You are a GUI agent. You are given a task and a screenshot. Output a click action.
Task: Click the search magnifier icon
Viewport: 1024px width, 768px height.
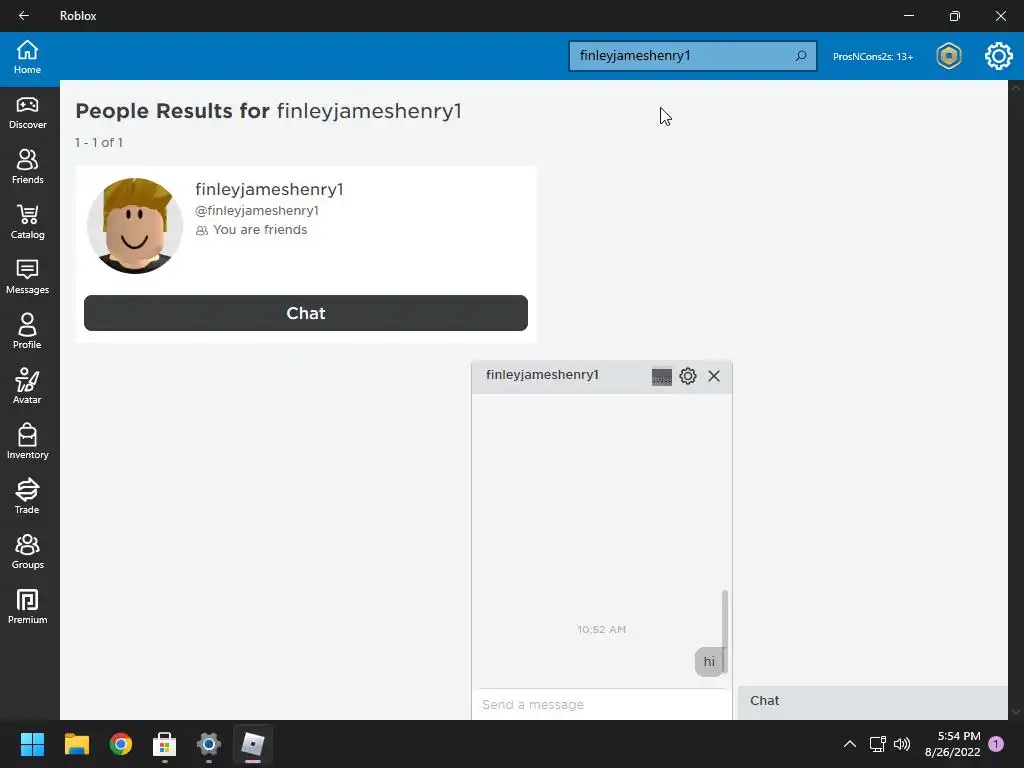[x=801, y=56]
